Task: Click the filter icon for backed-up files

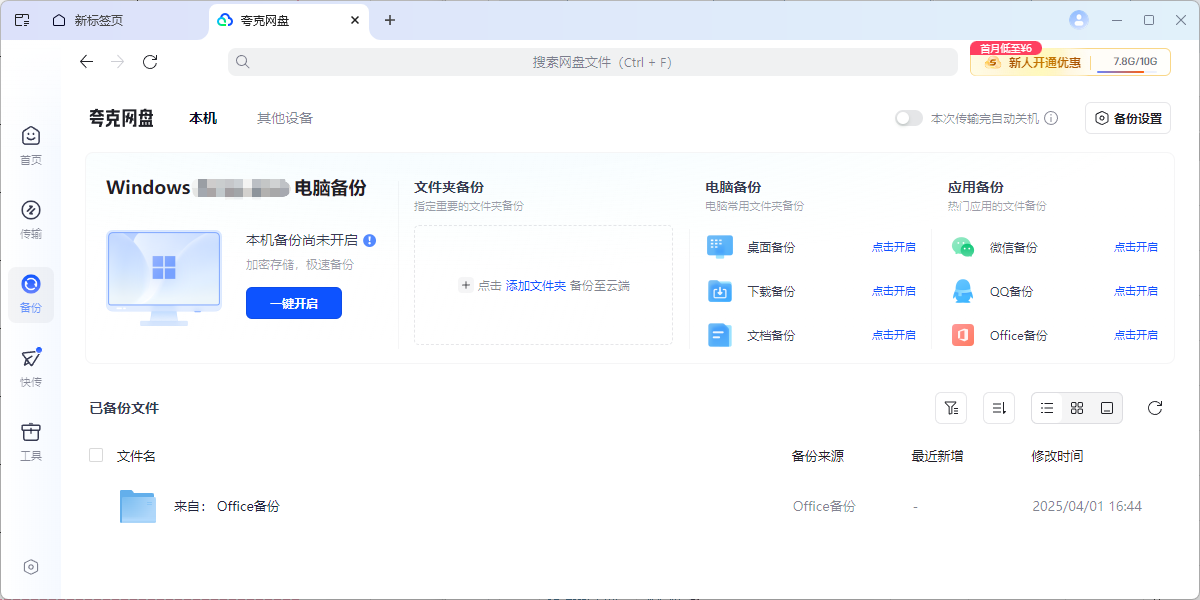Action: pyautogui.click(x=951, y=408)
